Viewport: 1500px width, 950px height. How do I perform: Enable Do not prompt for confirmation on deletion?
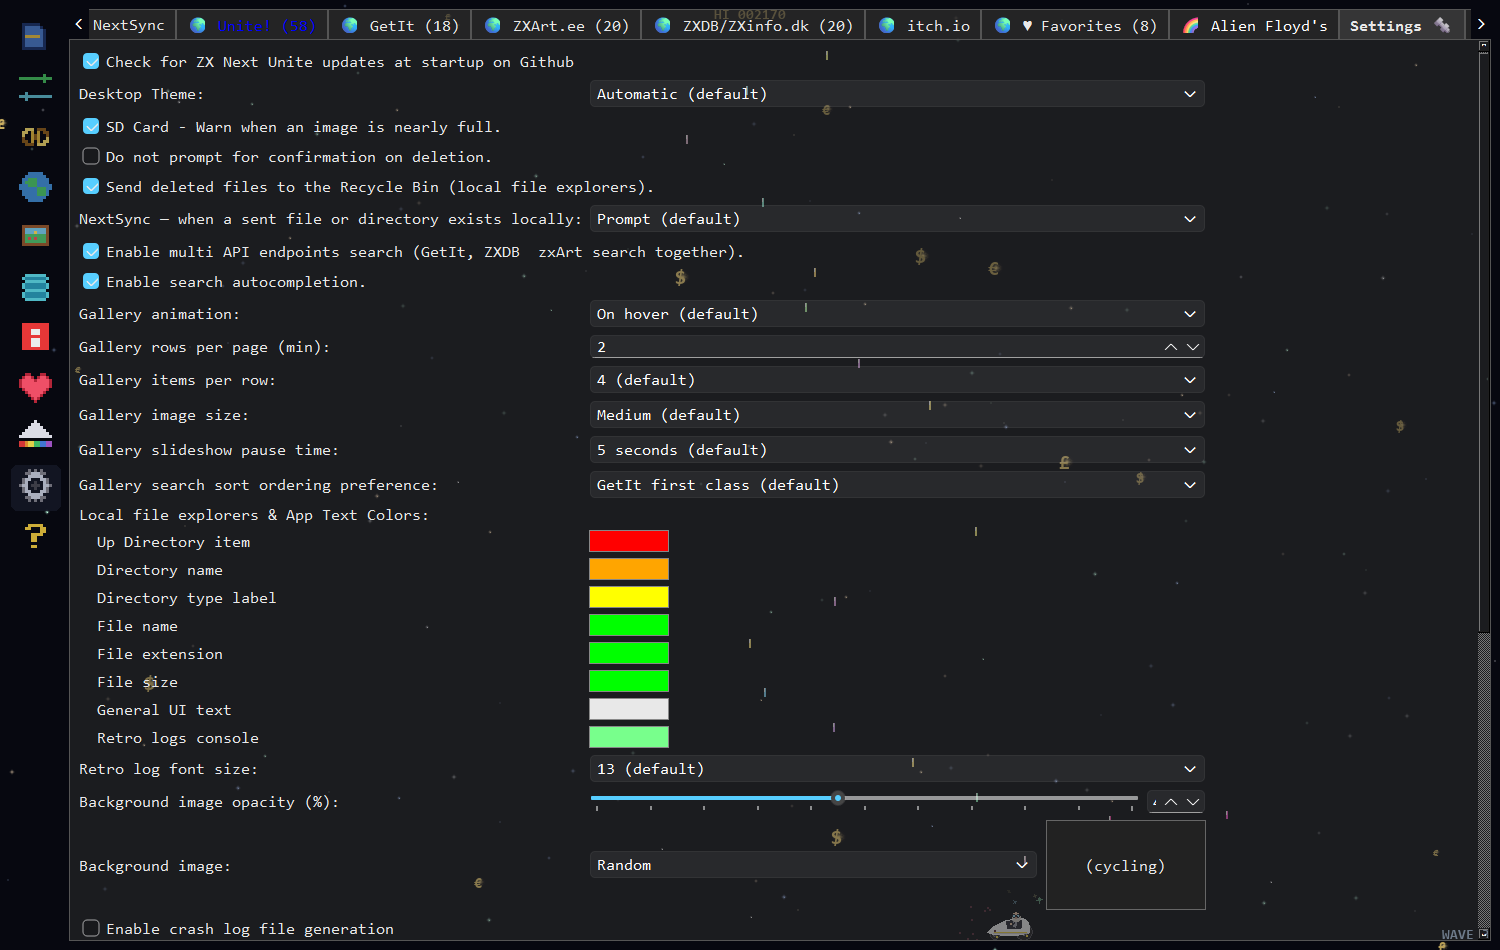(91, 156)
